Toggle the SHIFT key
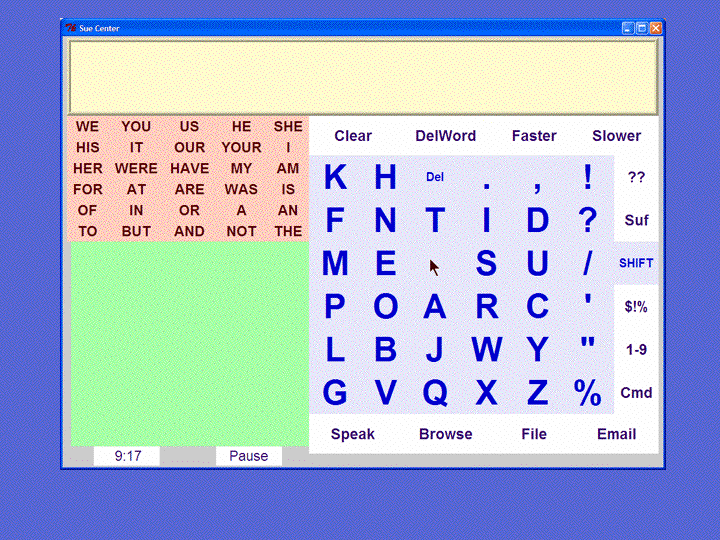The image size is (720, 540). [636, 263]
